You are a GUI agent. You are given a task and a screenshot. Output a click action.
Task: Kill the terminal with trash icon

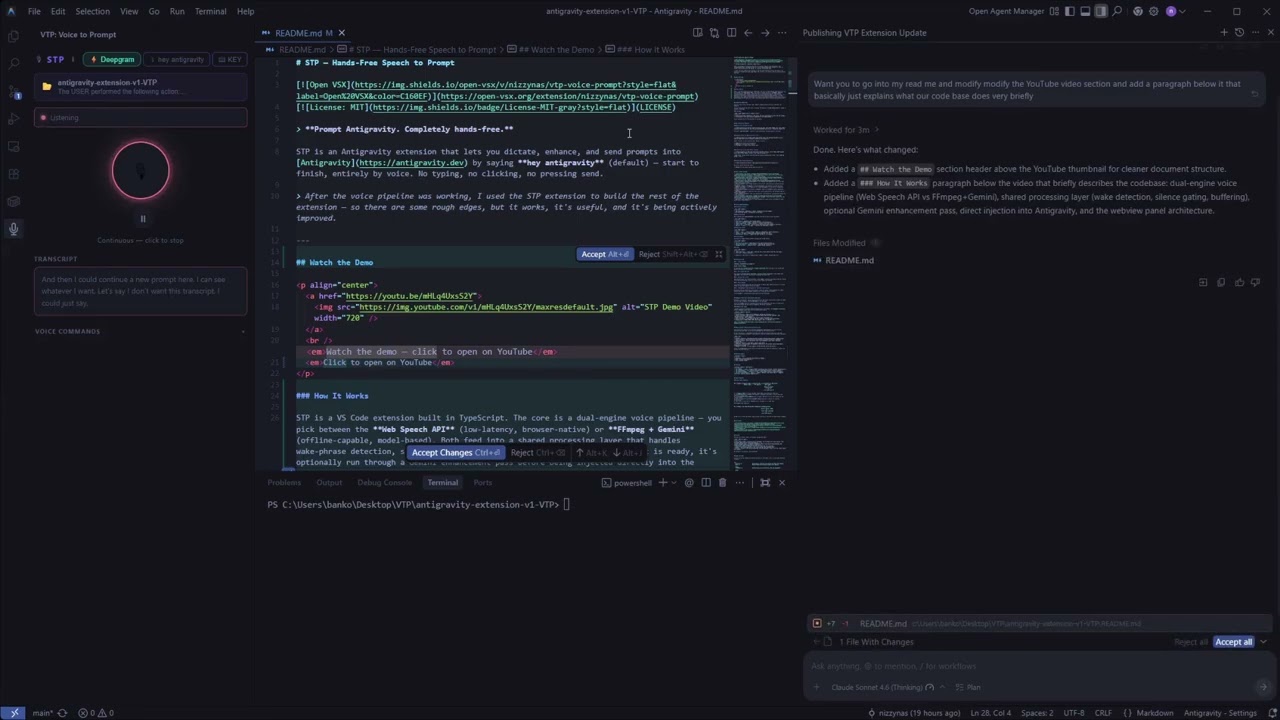pyautogui.click(x=722, y=483)
